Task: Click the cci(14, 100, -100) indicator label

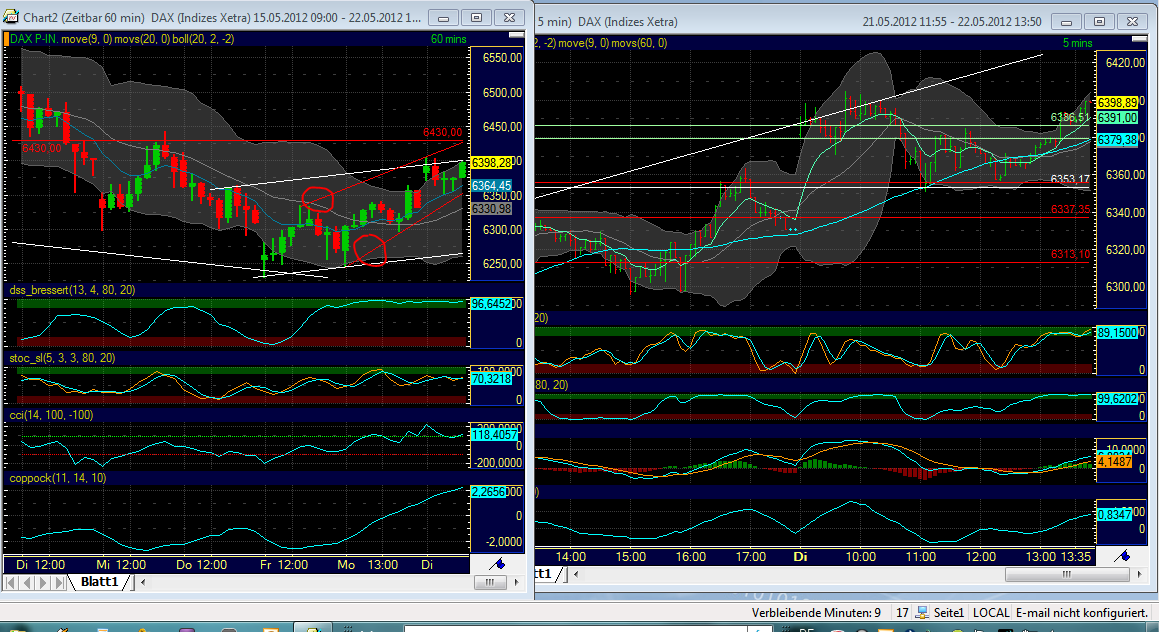Action: pyautogui.click(x=51, y=415)
